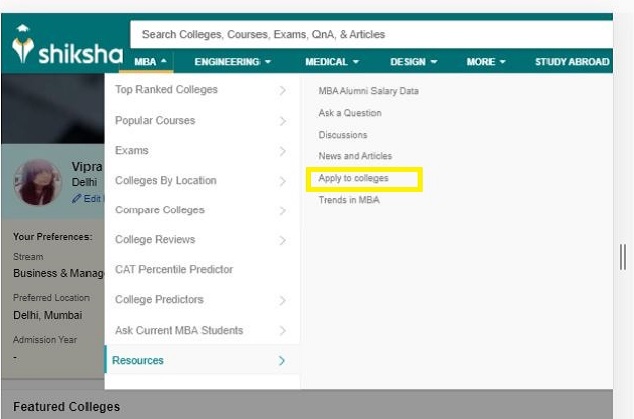The image size is (634, 419).
Task: Click Business & Management stream value
Action: (59, 273)
